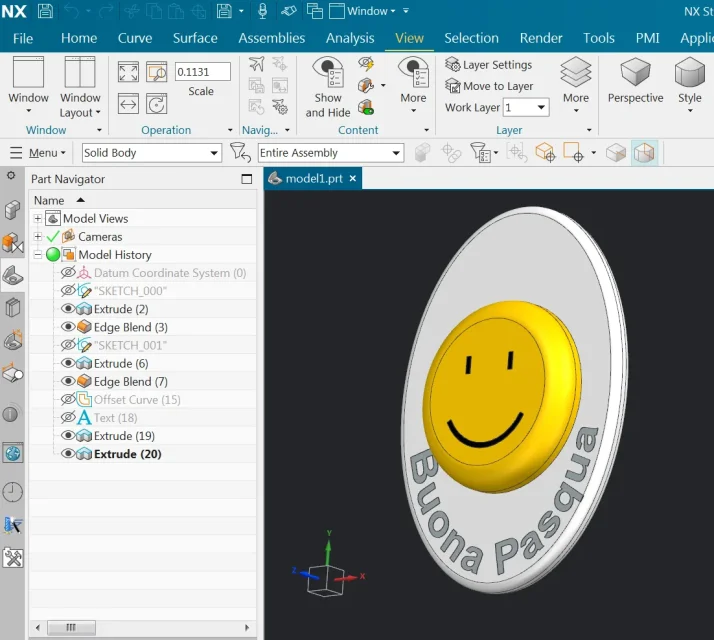Click the Perspective view icon
Viewport: 714px width, 640px height.
coord(635,72)
